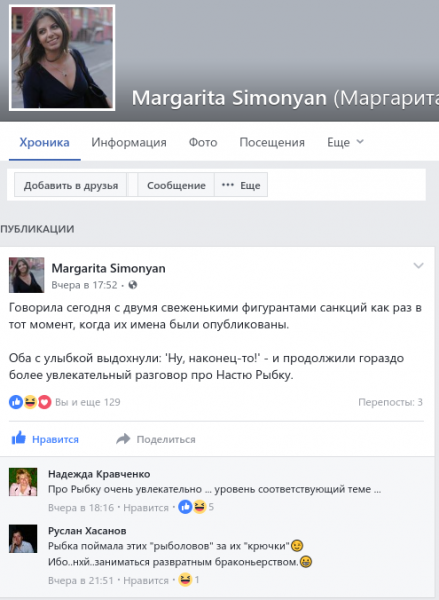Viewport: 439px width, 600px height.
Task: Click the like reaction on Надежда Кравченко's comment
Action: pyautogui.click(x=185, y=507)
